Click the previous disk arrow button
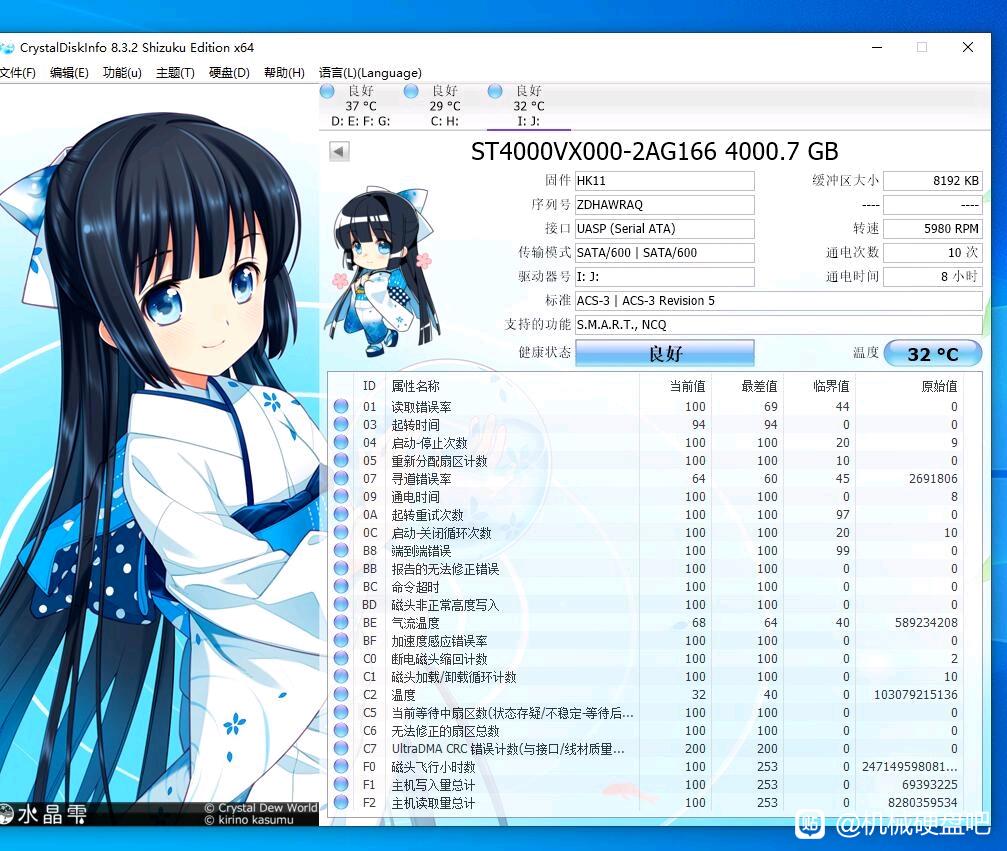Viewport: 1007px width, 851px height. coord(339,152)
